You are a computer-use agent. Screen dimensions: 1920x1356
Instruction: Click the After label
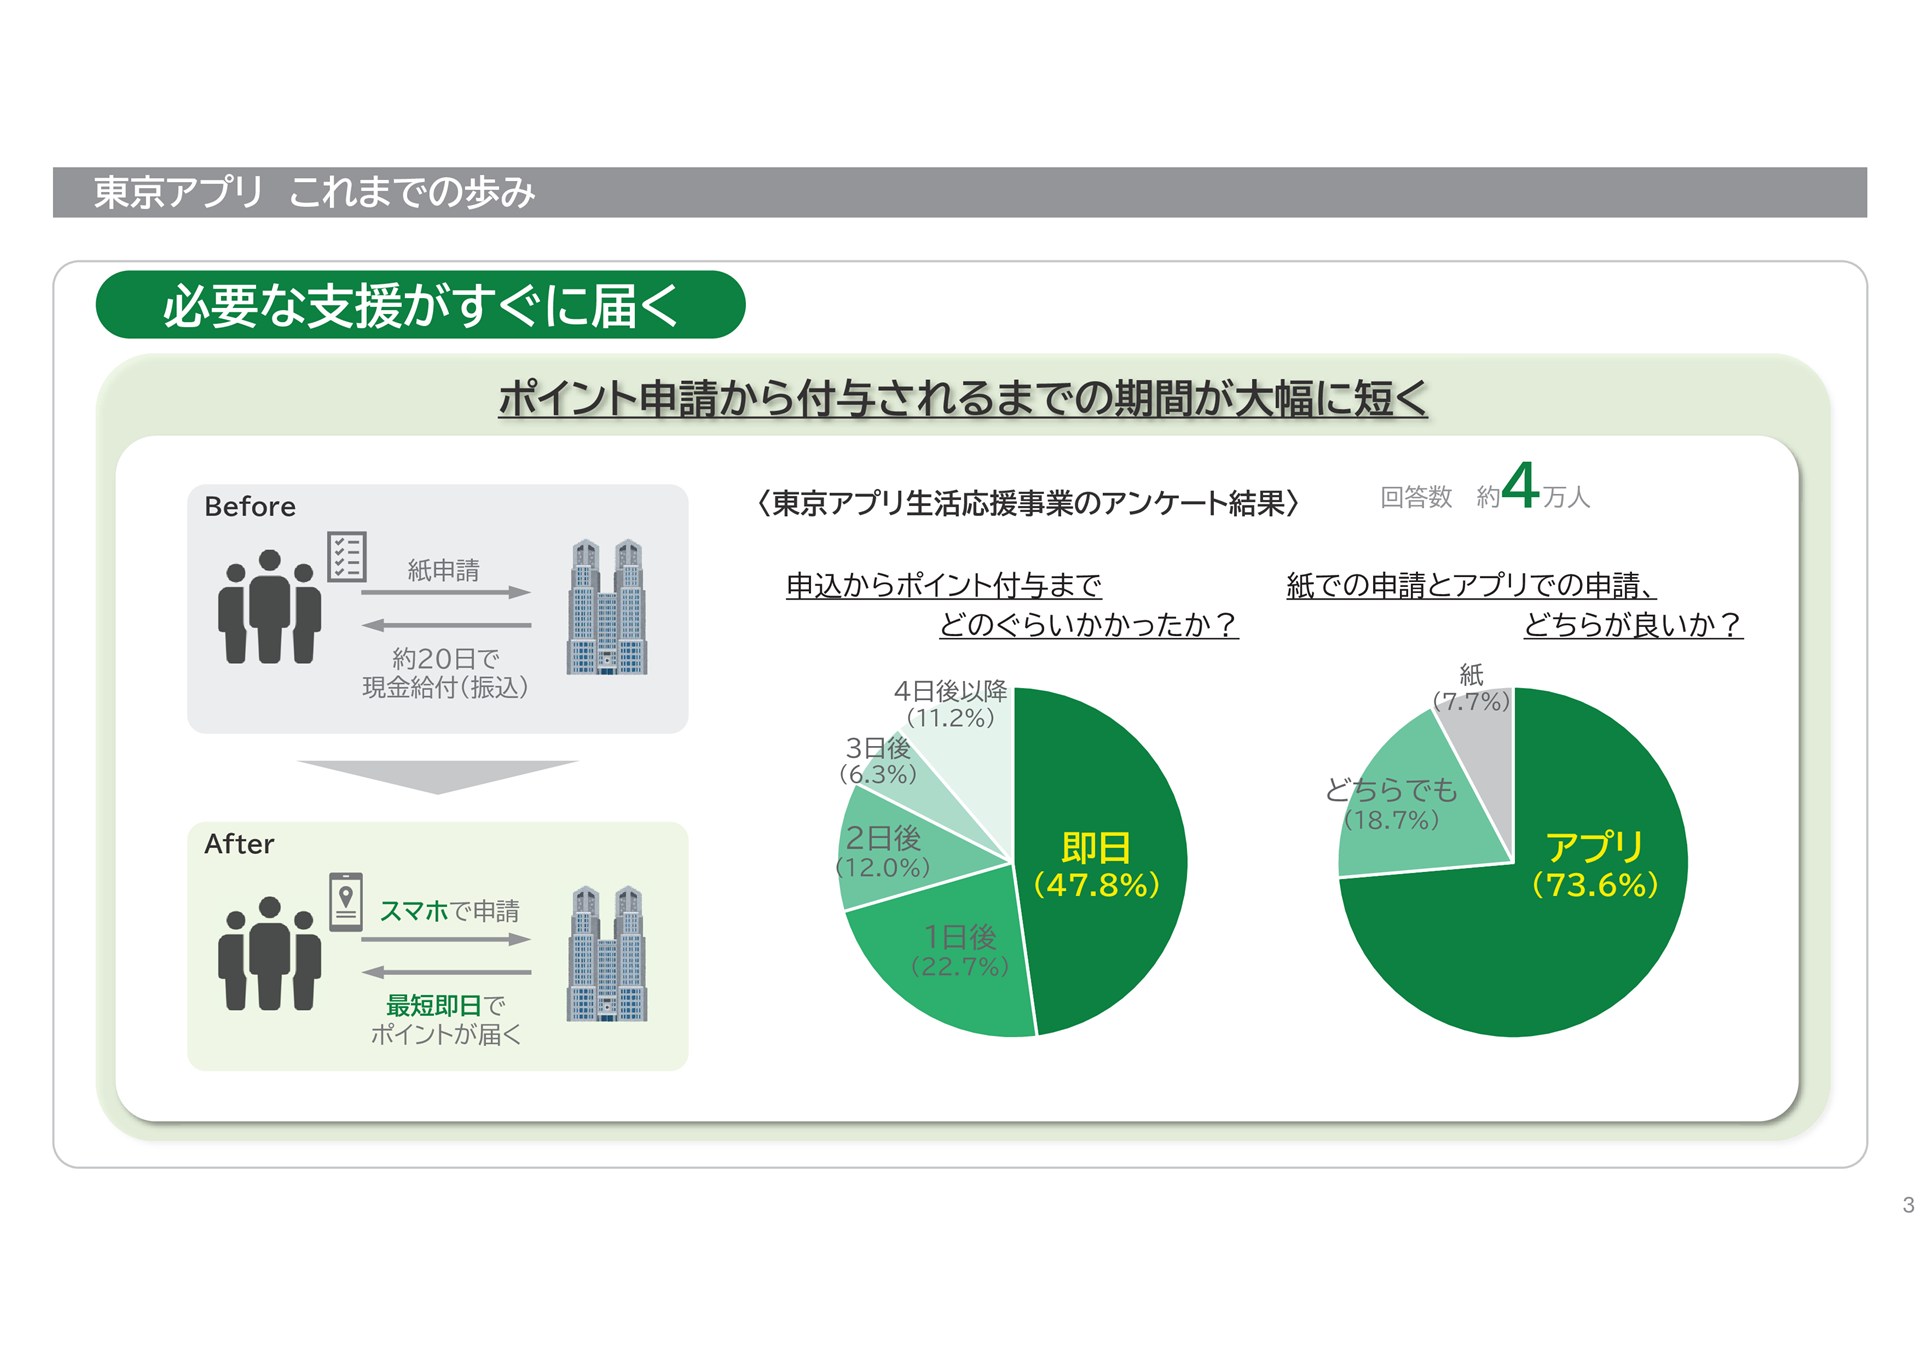click(x=239, y=844)
